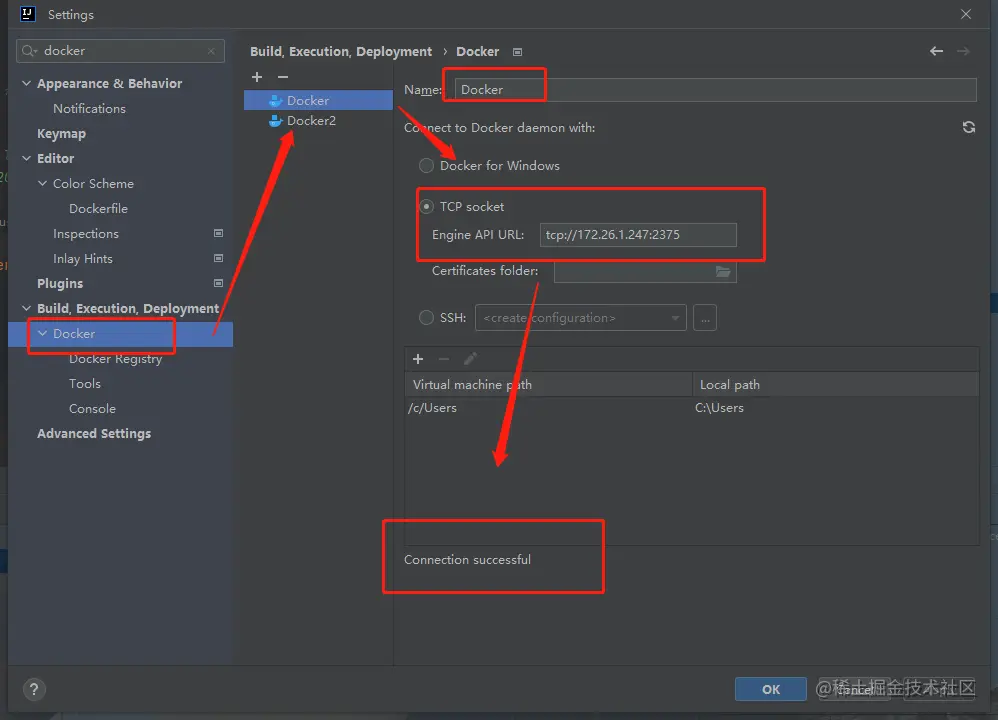The width and height of the screenshot is (998, 720).
Task: Open the Dockerfile color scheme page
Action: (x=98, y=209)
